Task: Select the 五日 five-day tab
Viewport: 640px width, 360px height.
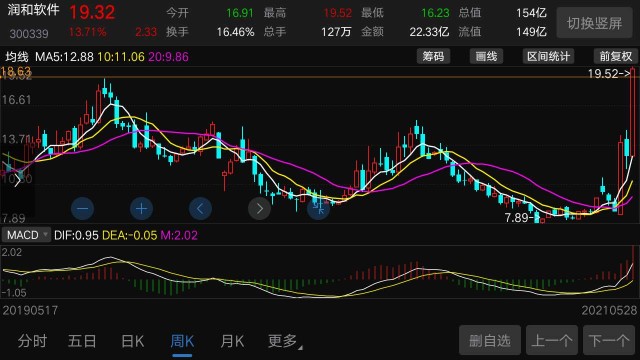Action: [82, 341]
